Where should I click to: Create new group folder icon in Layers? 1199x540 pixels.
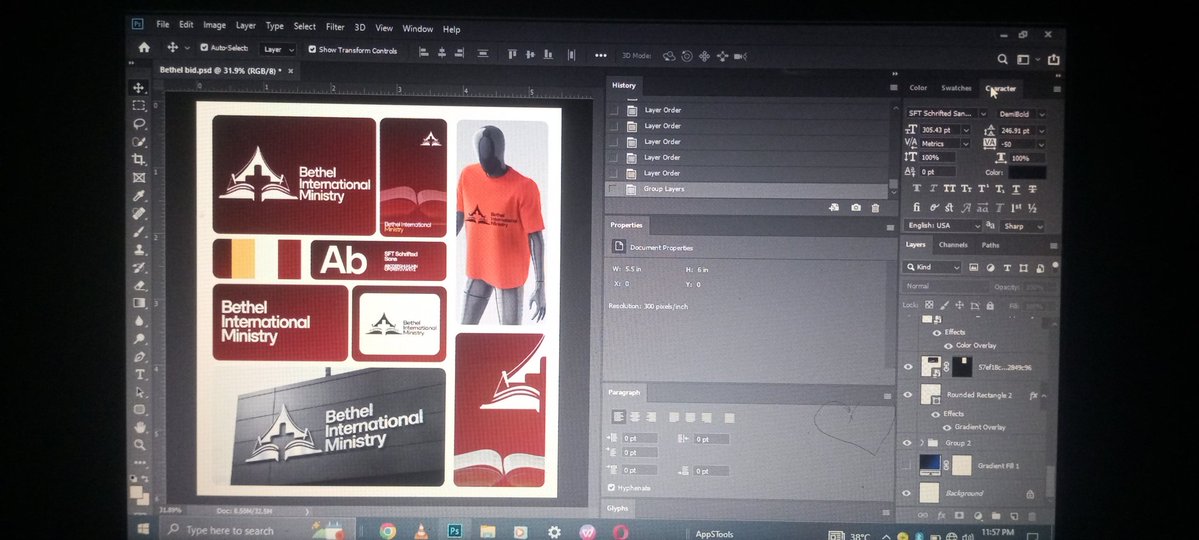(996, 517)
